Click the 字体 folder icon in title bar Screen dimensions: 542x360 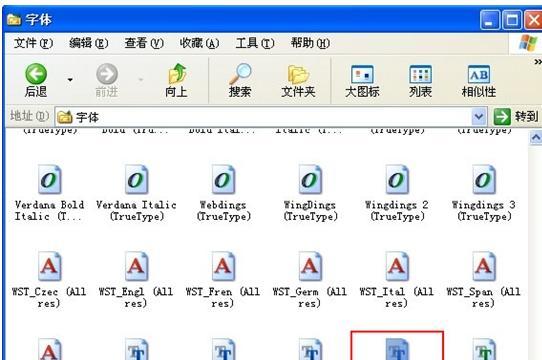(x=14, y=20)
